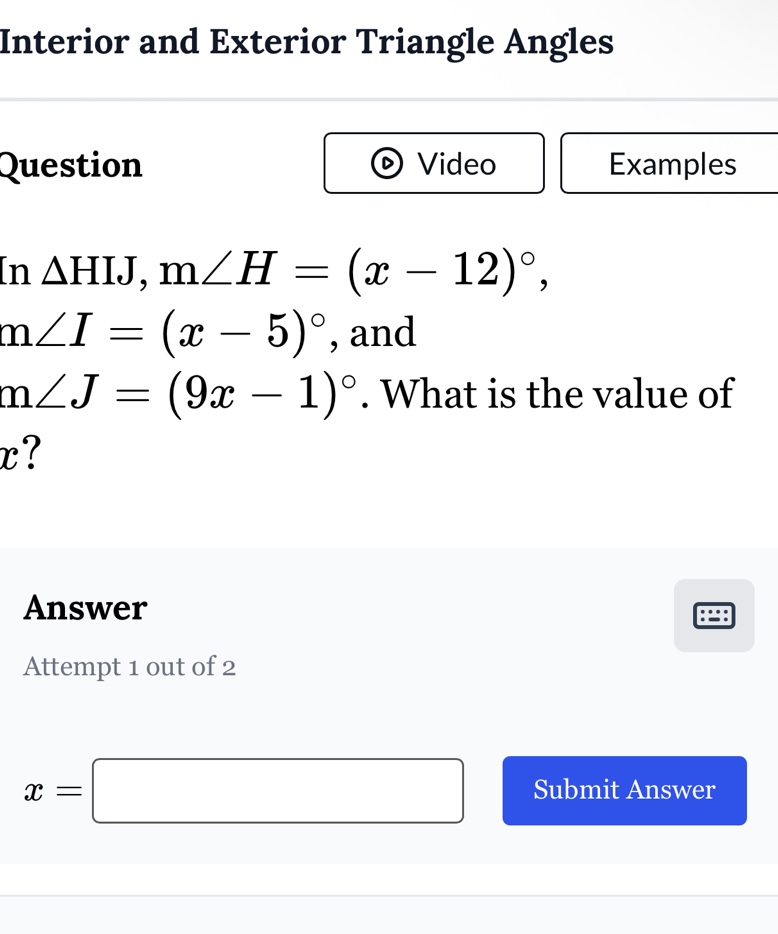Click the Attempt 1 out of 2 text
The height and width of the screenshot is (934, 778).
coord(129,666)
